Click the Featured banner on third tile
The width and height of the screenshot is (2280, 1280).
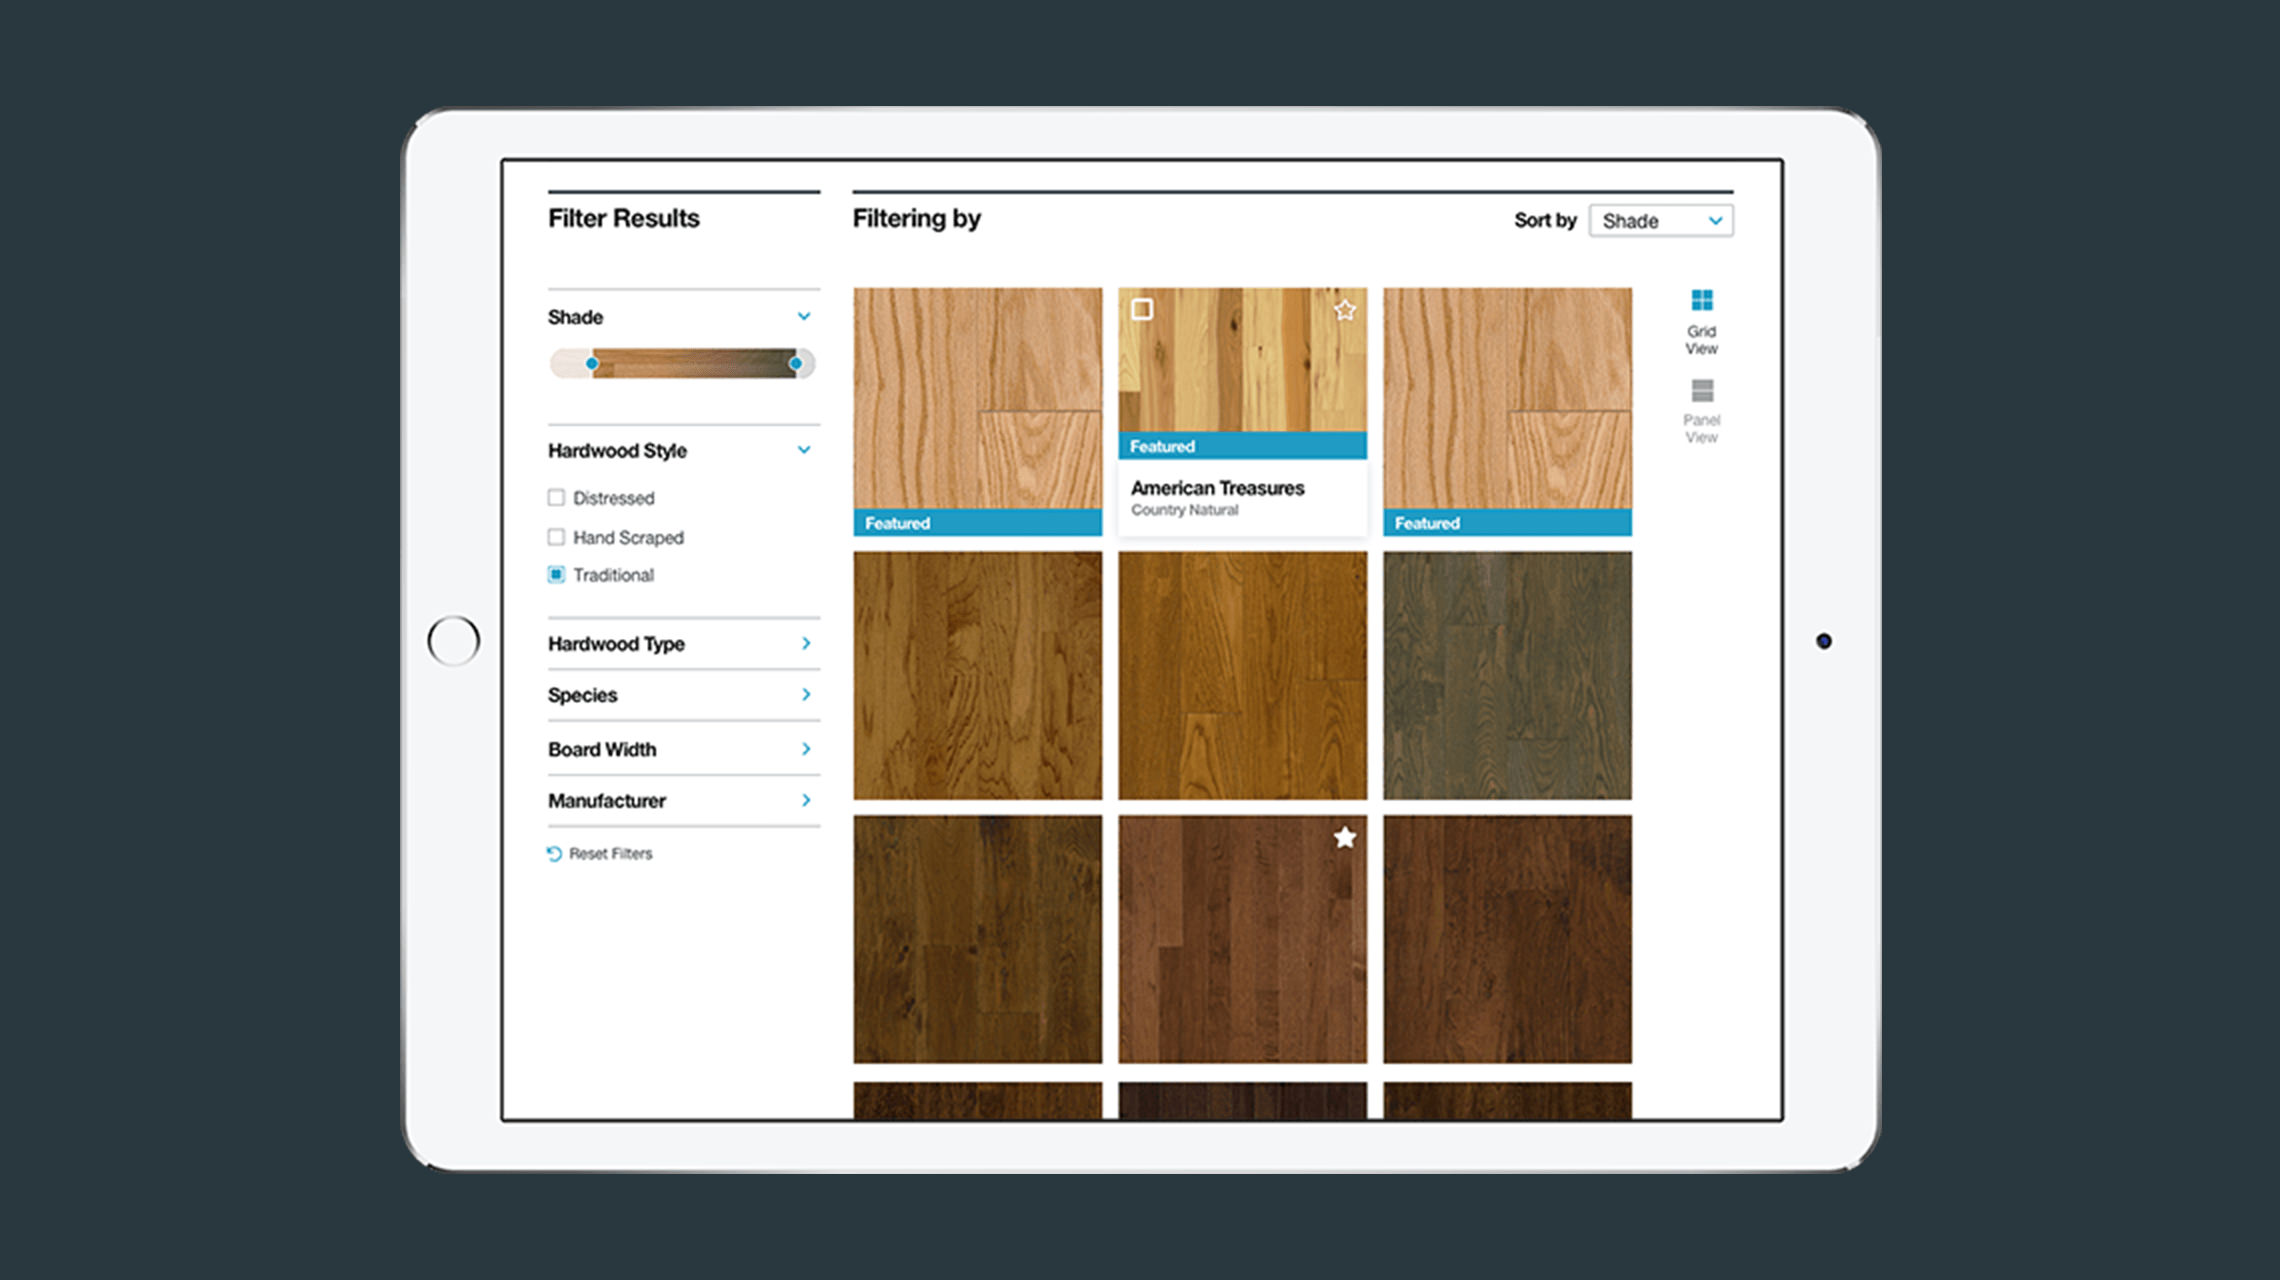[x=1507, y=523]
